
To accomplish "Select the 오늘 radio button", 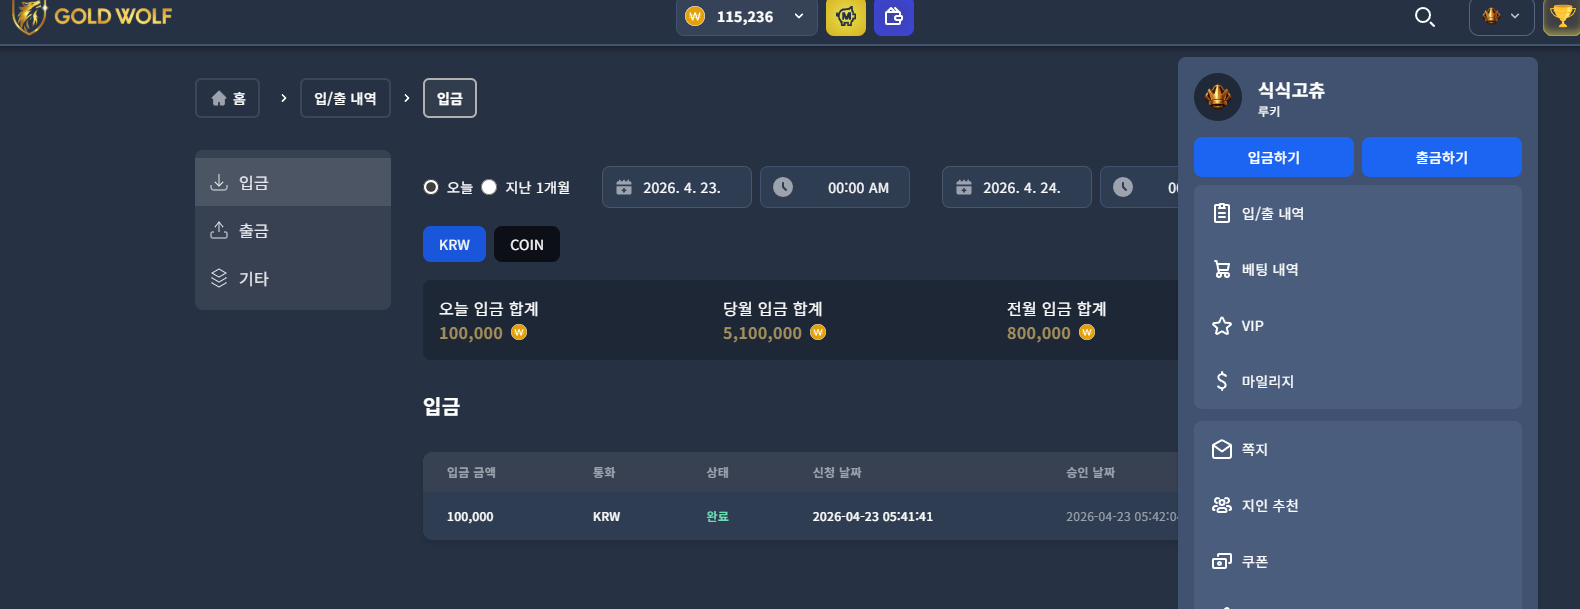I will pos(431,187).
